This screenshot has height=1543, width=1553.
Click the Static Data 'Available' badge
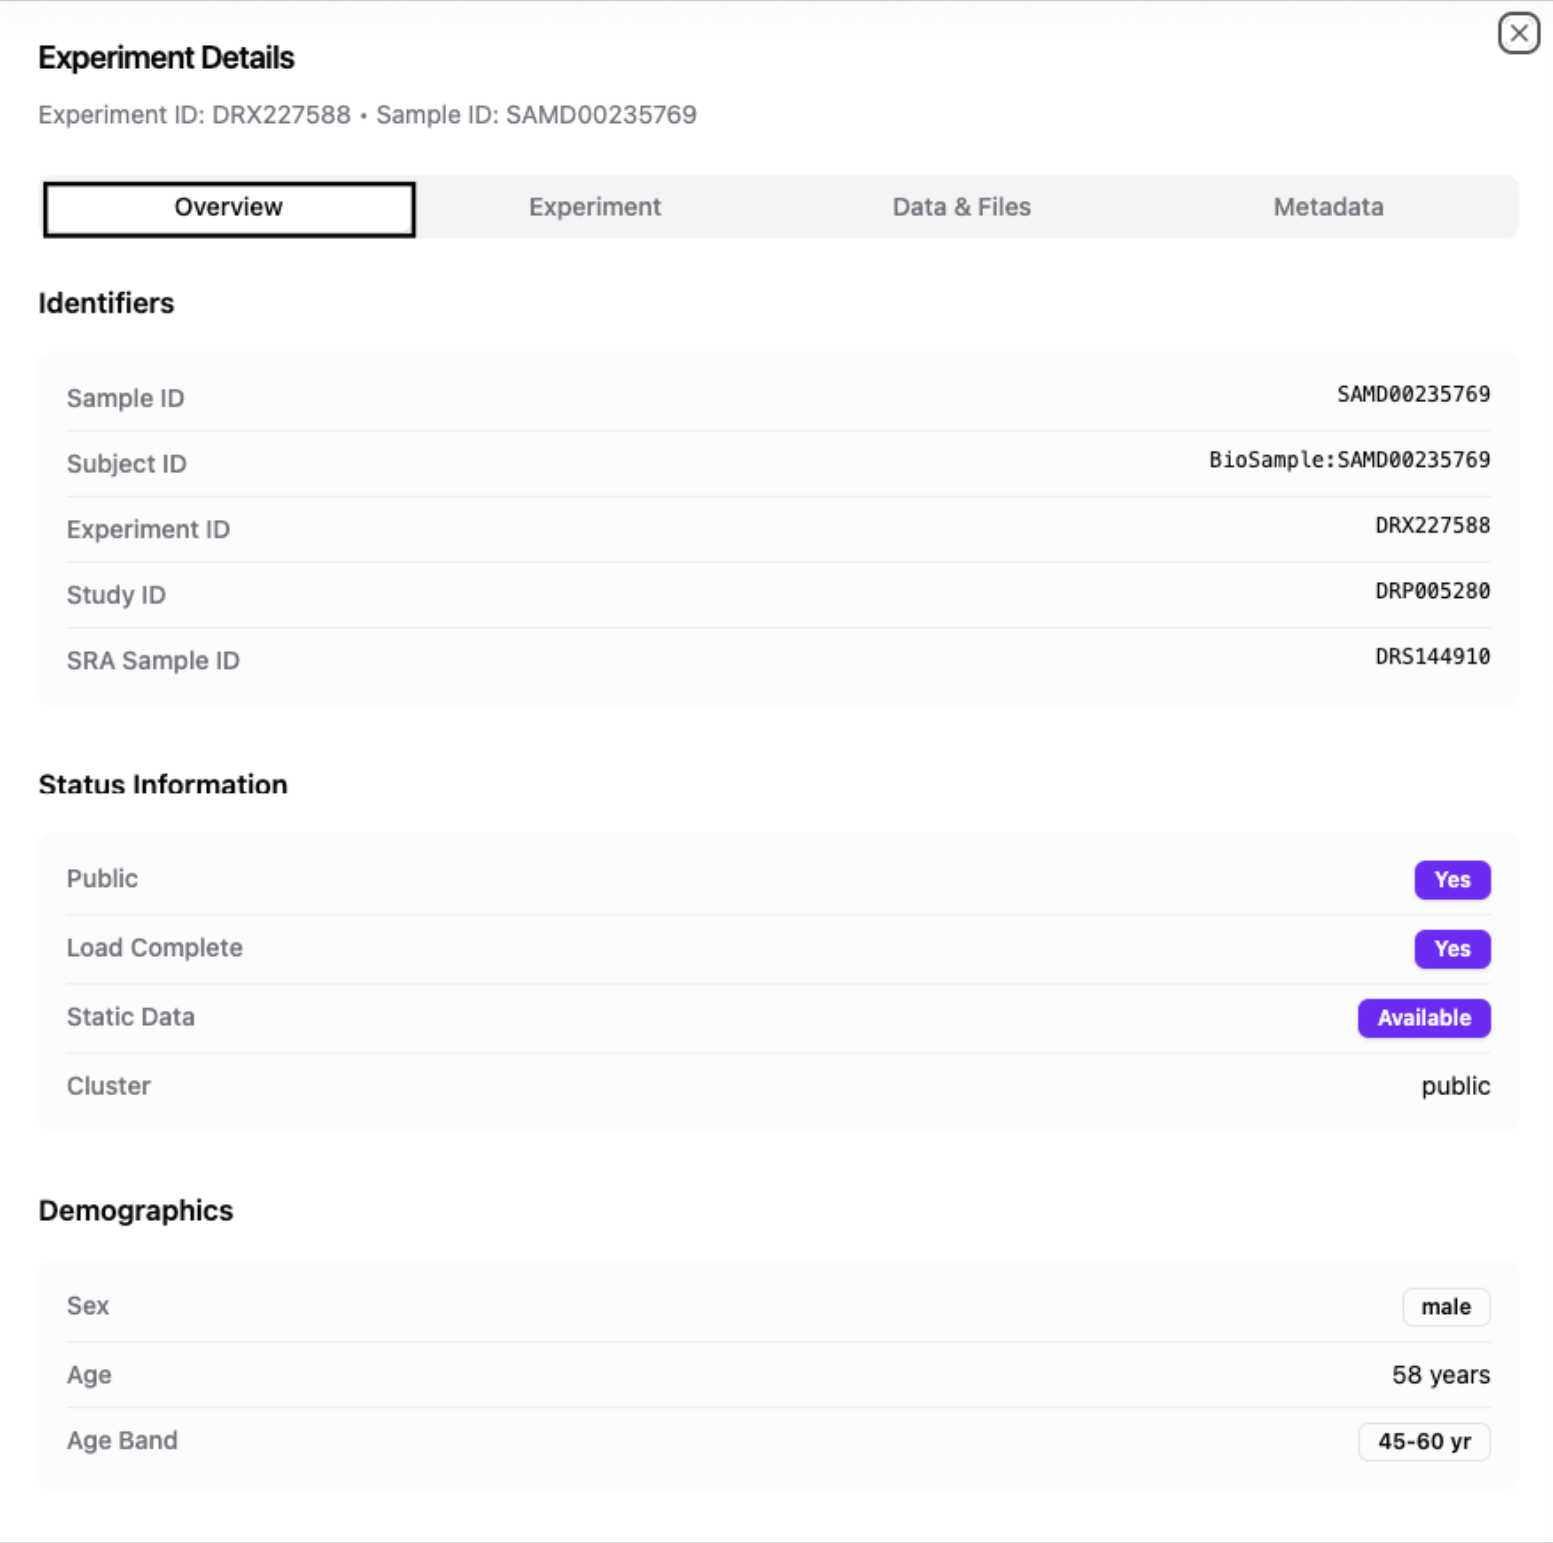(x=1423, y=1018)
